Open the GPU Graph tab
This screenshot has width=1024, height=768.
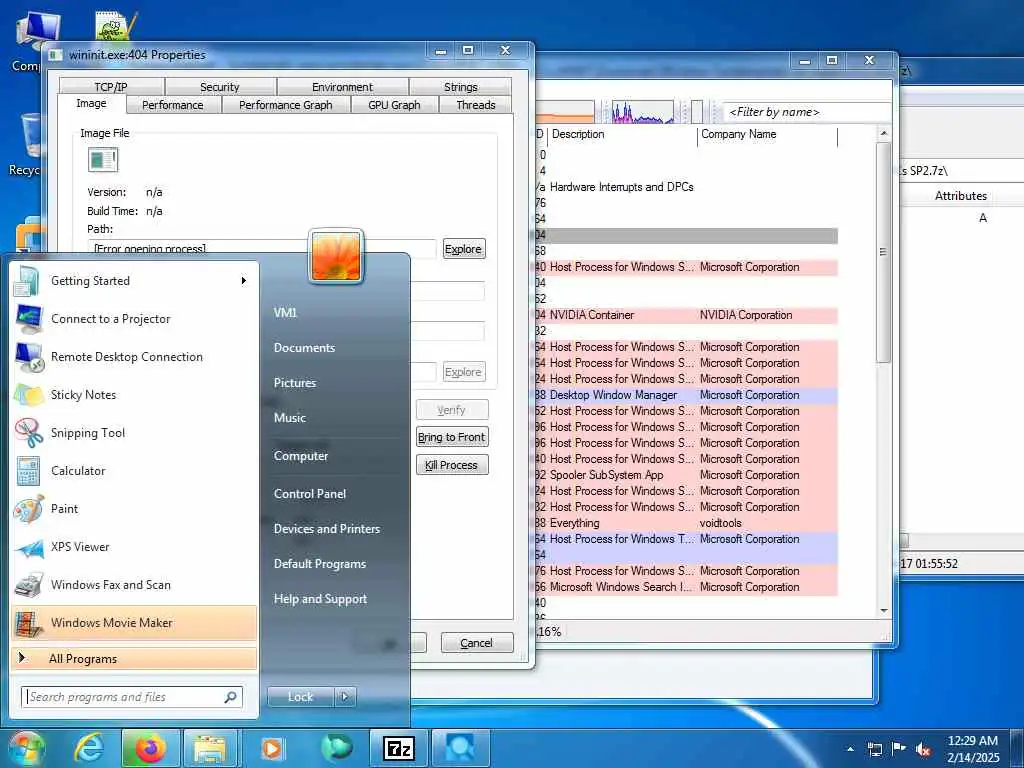(394, 104)
